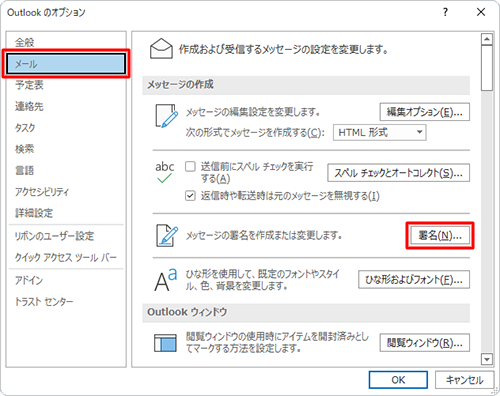Click ひな形およびフォント(F)... button

click(414, 279)
